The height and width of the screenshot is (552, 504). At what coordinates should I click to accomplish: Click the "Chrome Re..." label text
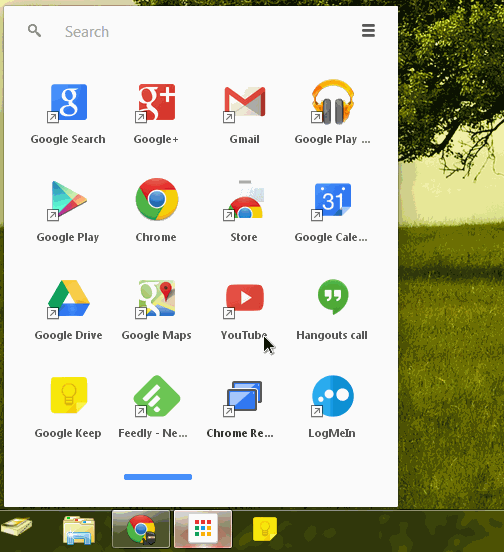click(240, 433)
